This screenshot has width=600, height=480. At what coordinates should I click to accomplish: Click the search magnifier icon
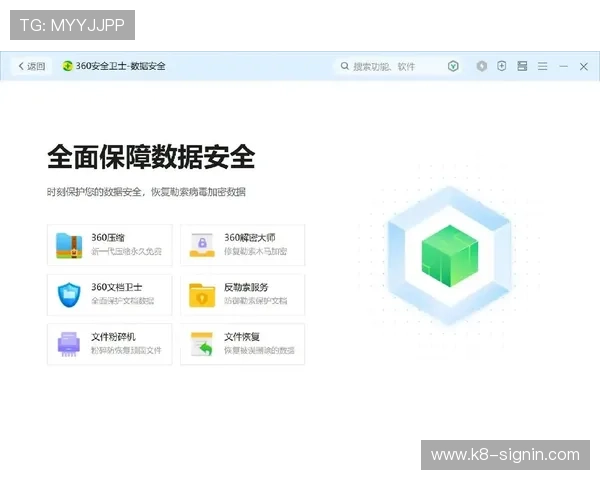(x=344, y=66)
